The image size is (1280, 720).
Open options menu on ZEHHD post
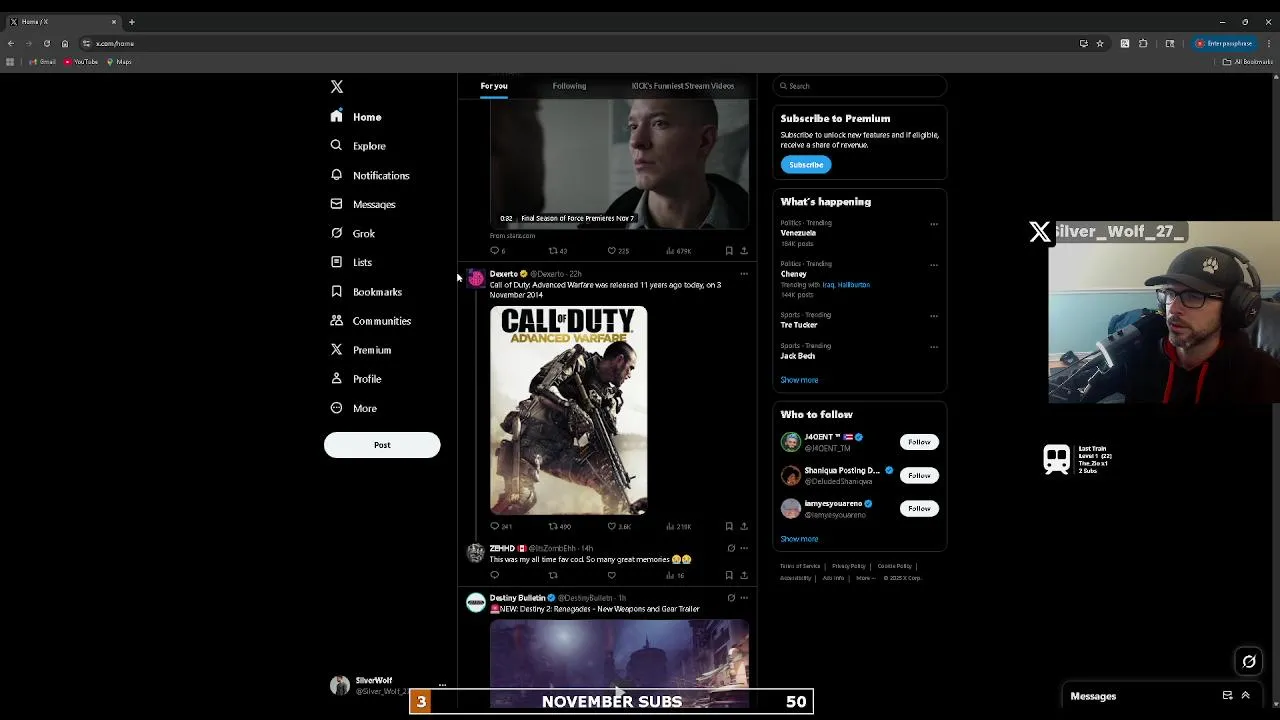[x=743, y=548]
